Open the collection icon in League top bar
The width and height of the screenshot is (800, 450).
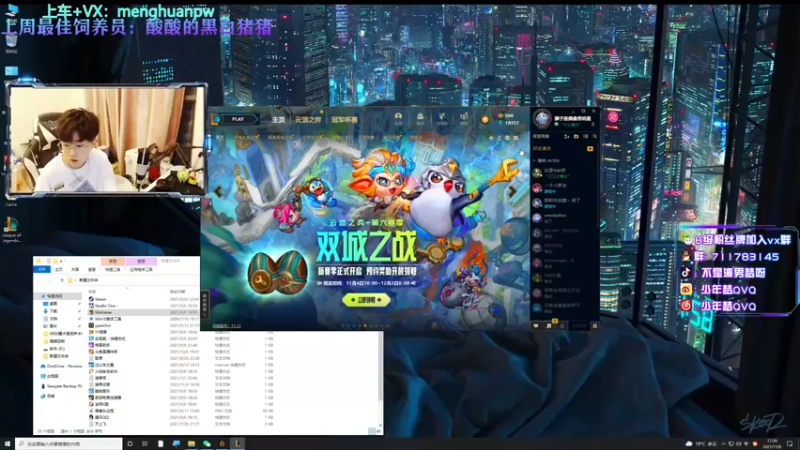tap(420, 118)
